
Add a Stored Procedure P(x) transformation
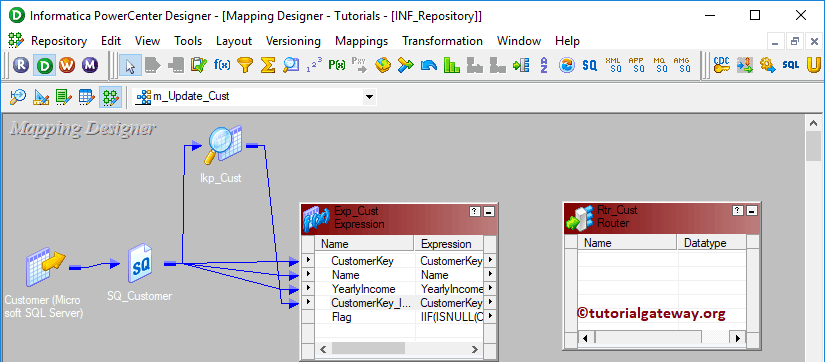tap(337, 65)
